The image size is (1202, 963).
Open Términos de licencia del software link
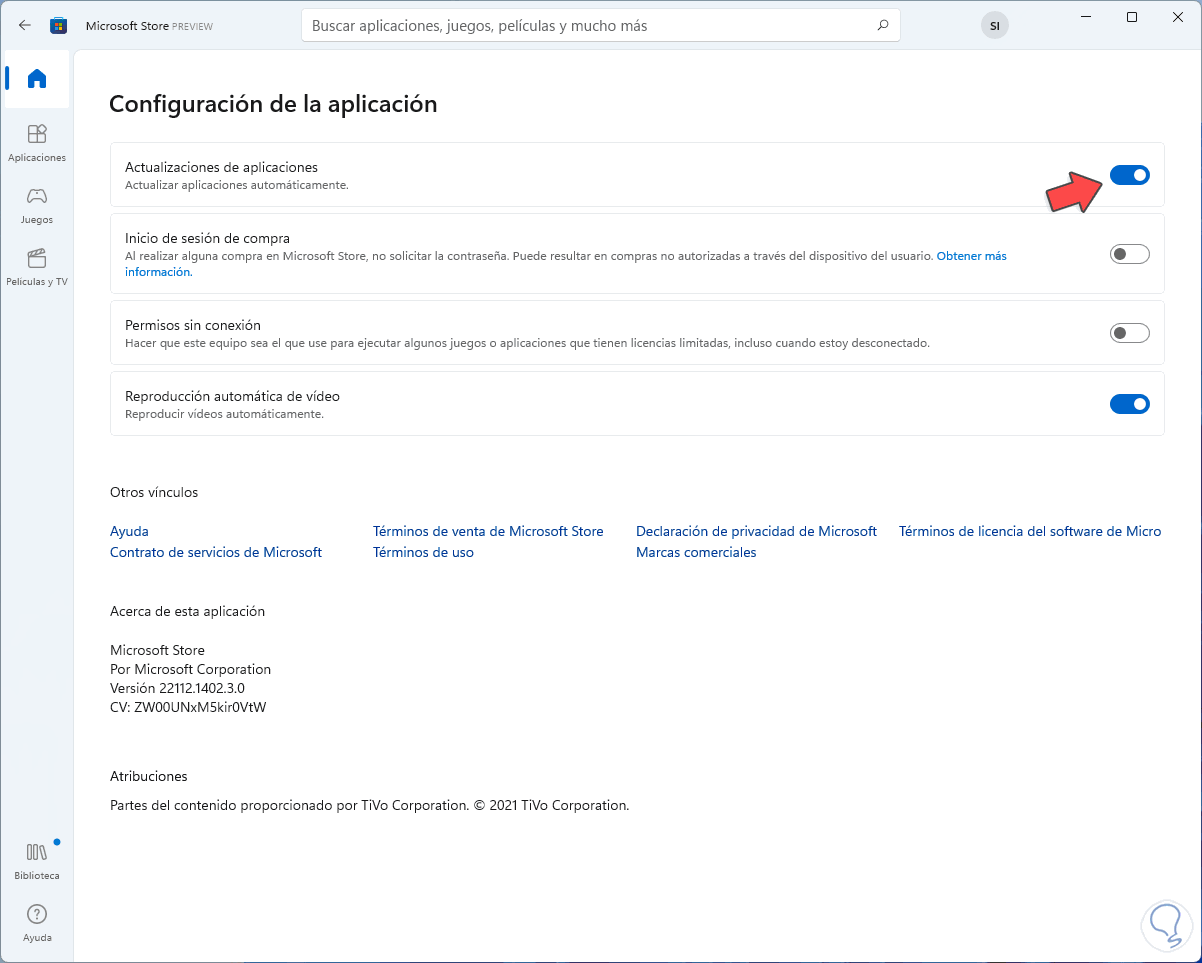point(1030,531)
